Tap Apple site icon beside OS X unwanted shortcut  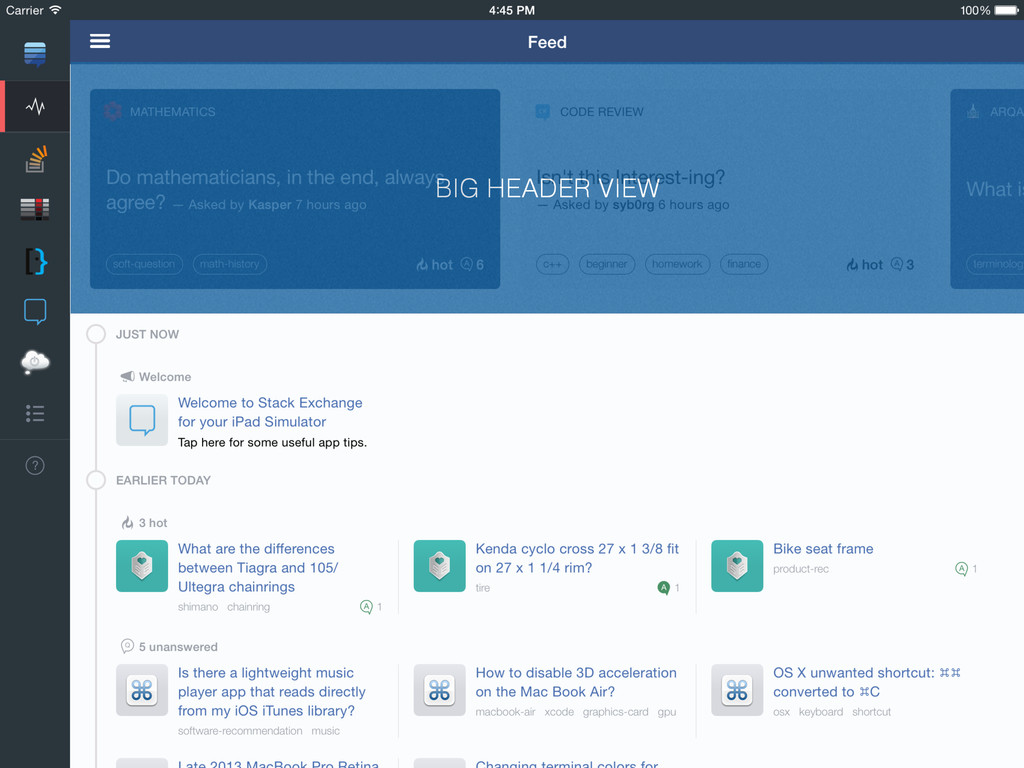coord(737,690)
